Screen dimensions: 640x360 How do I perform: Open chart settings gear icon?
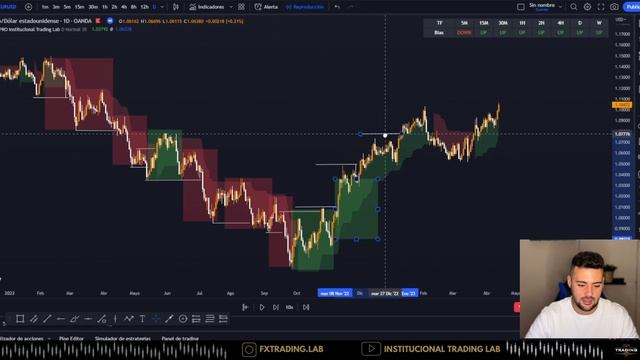(587, 7)
